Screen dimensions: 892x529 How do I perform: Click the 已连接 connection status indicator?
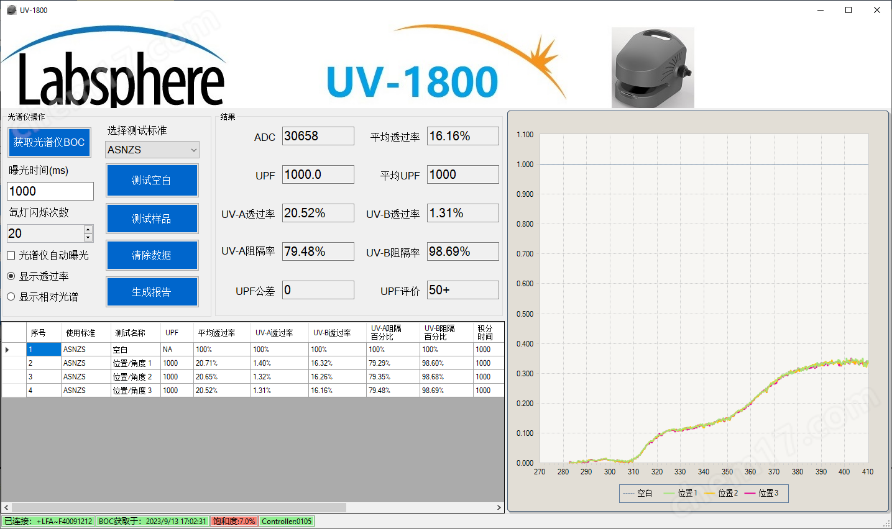48,521
